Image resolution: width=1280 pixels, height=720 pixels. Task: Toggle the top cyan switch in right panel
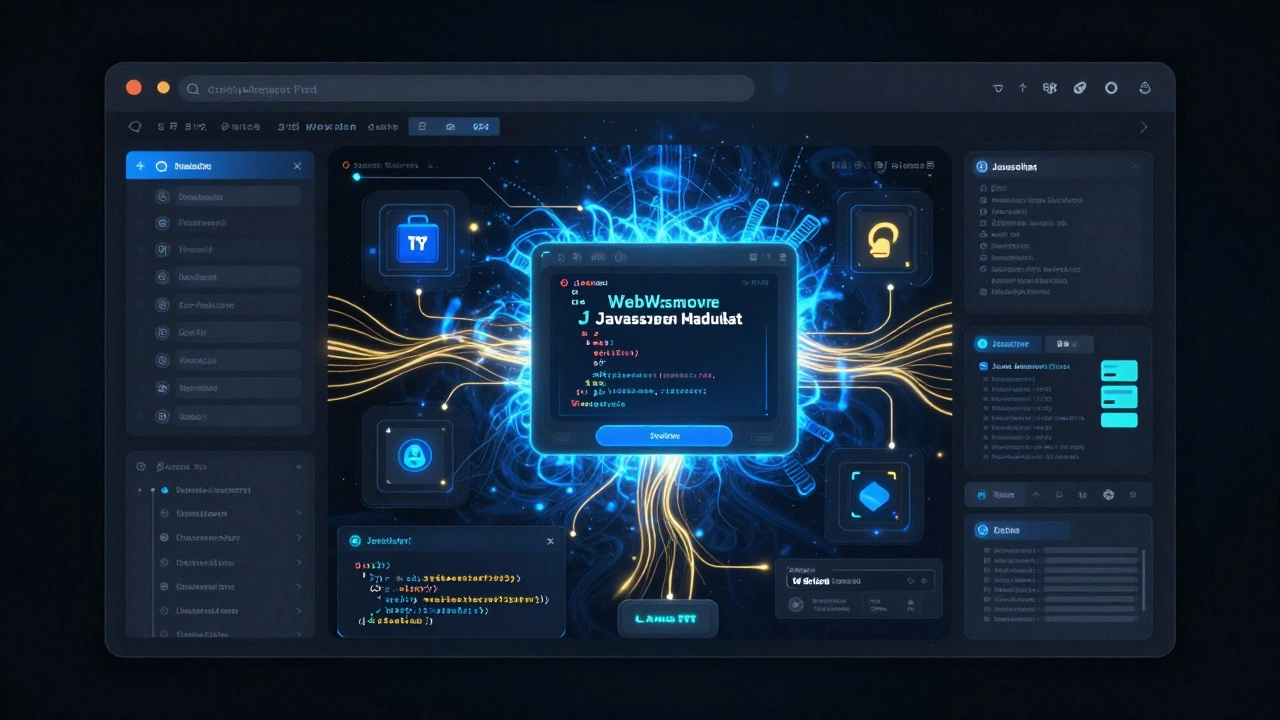[x=1119, y=371]
